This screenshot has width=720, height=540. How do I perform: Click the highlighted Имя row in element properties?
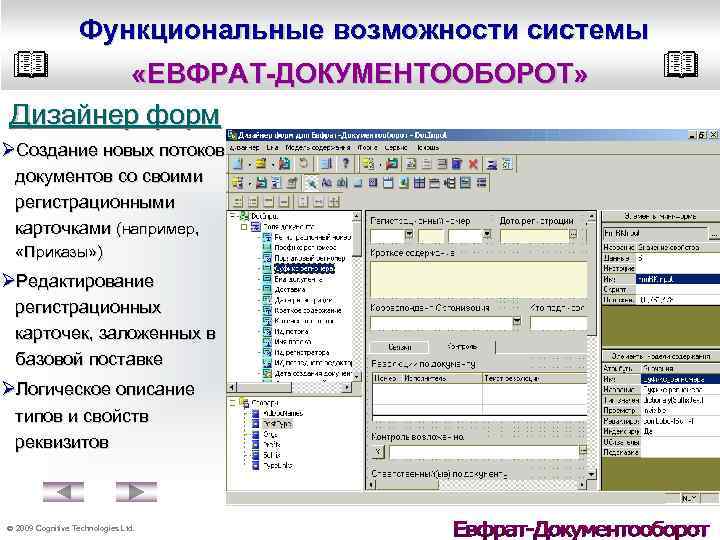661,279
